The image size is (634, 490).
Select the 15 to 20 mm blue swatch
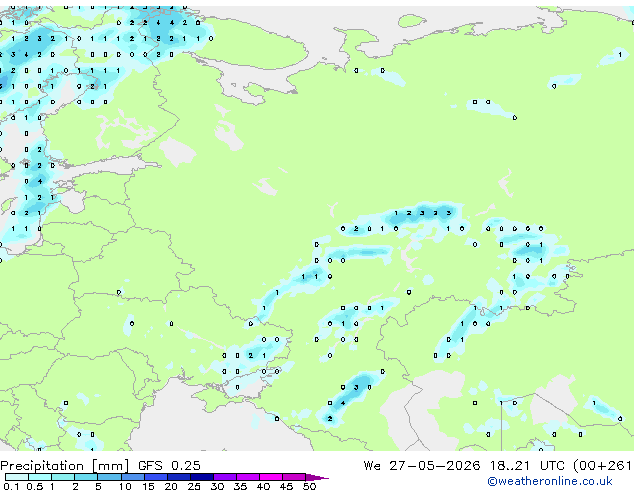[156, 477]
